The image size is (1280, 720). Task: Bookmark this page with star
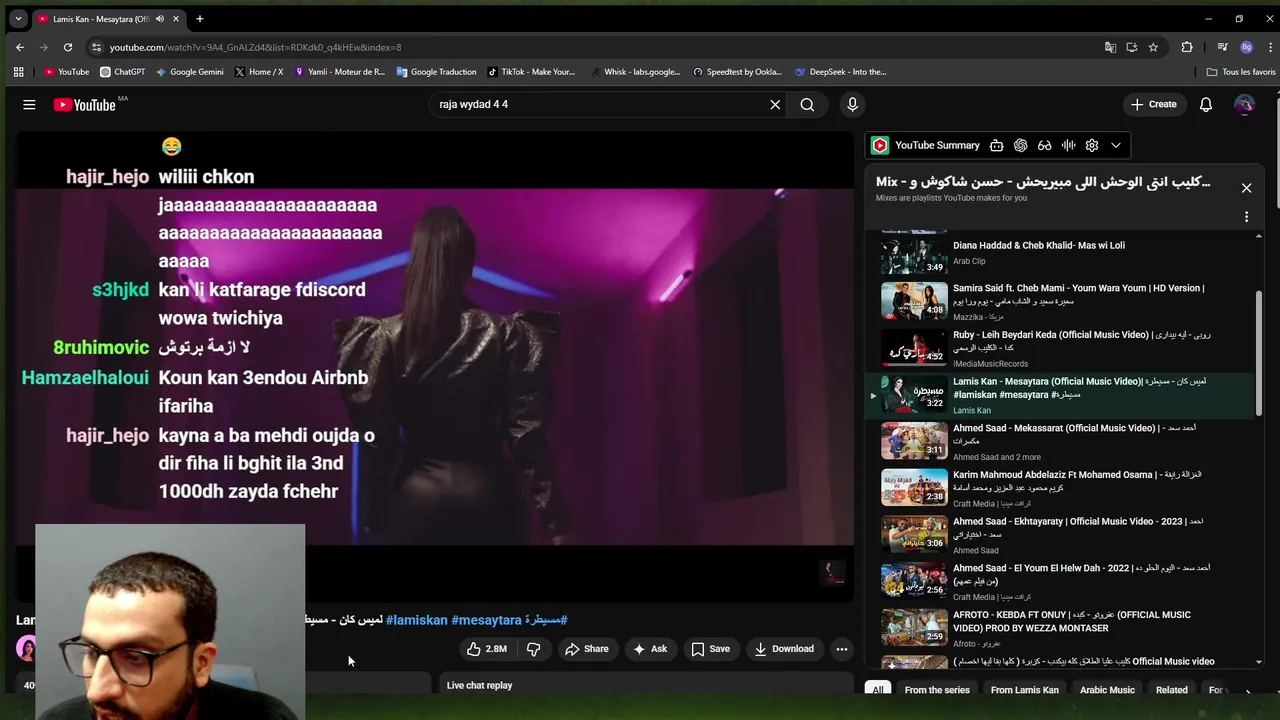(1153, 47)
